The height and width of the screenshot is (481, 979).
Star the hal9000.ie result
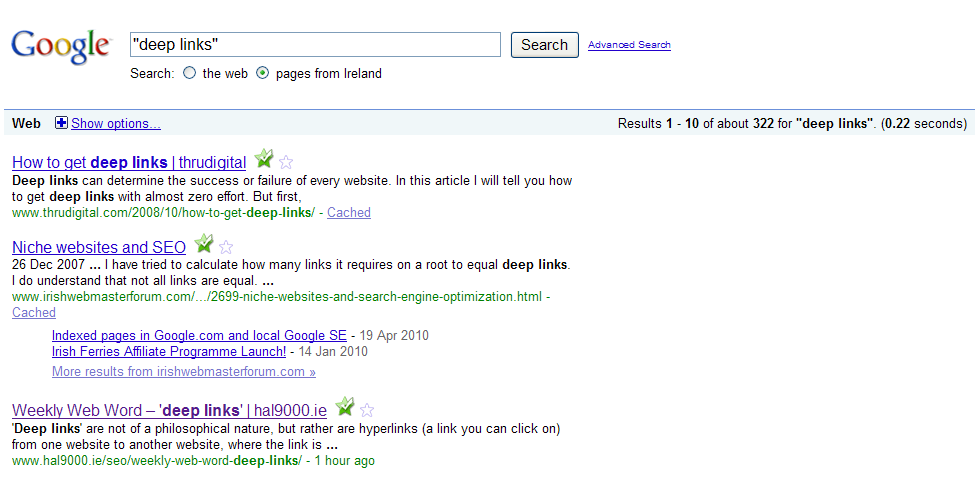pos(367,410)
